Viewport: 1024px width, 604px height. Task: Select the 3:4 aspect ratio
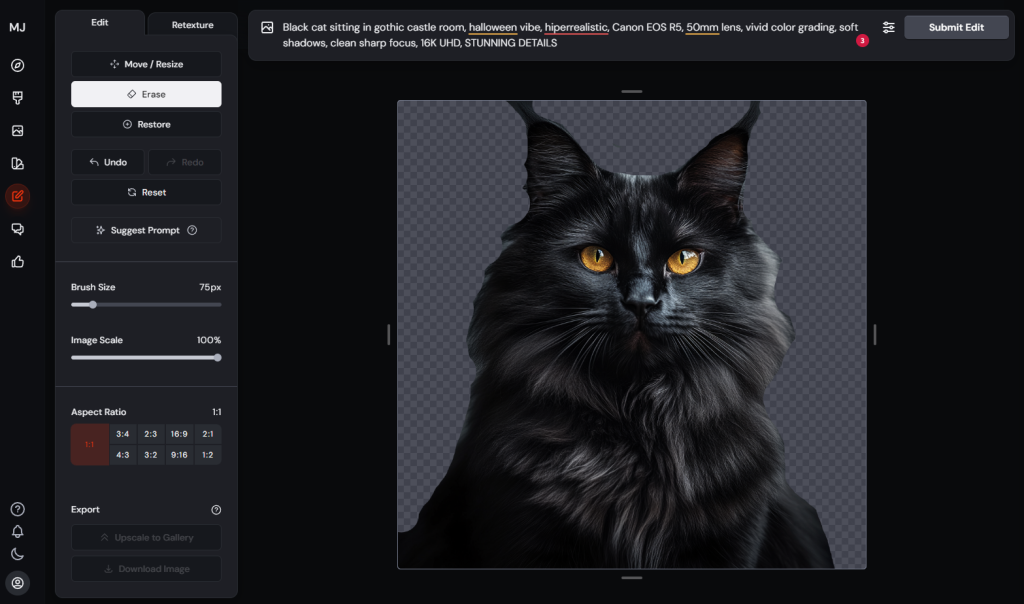(x=123, y=434)
